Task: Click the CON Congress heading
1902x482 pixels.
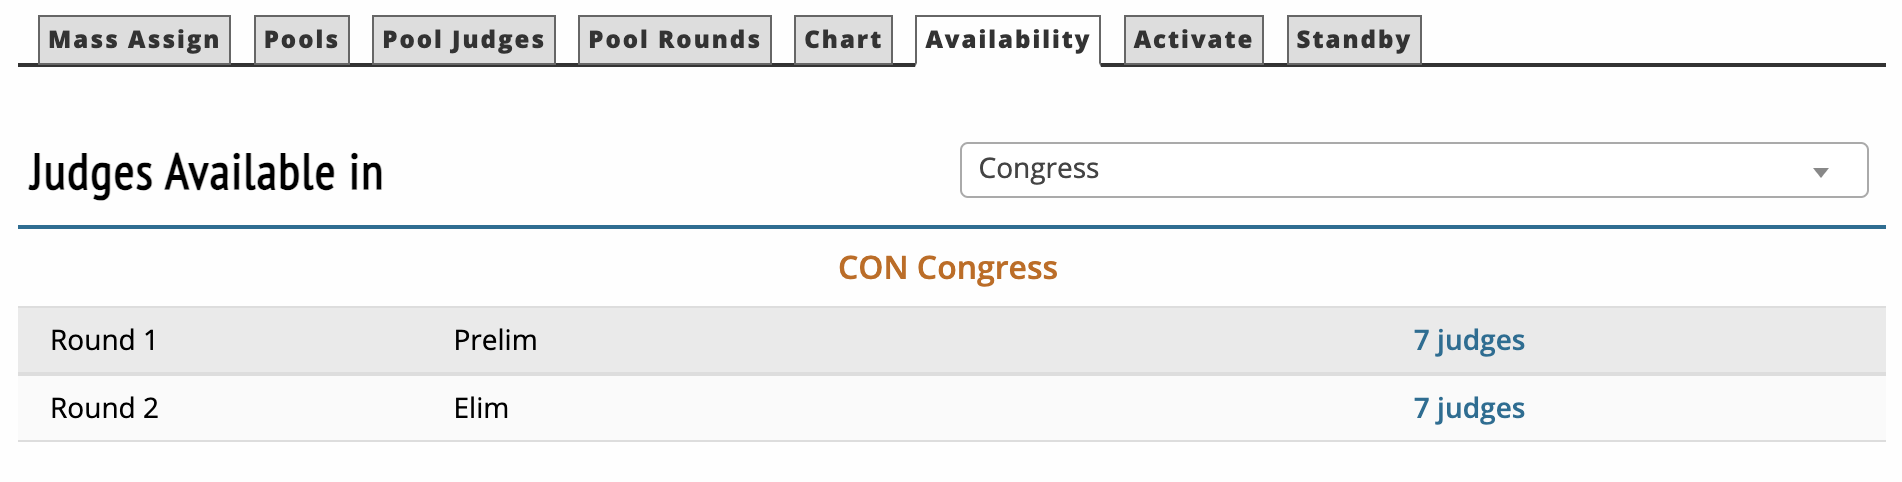Action: tap(947, 268)
